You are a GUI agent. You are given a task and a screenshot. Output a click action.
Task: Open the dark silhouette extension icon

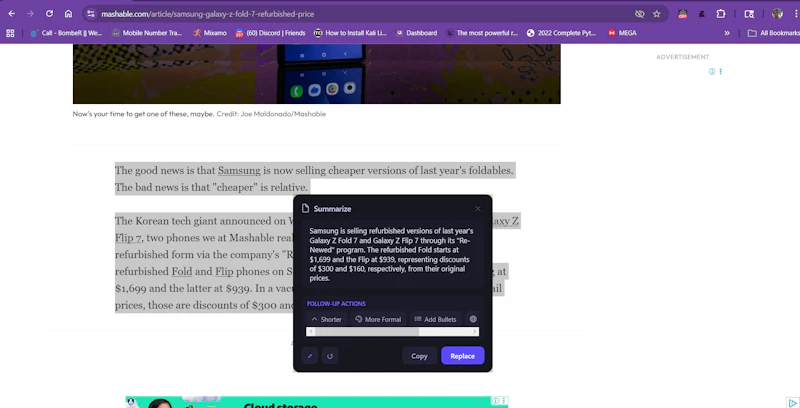(x=702, y=14)
